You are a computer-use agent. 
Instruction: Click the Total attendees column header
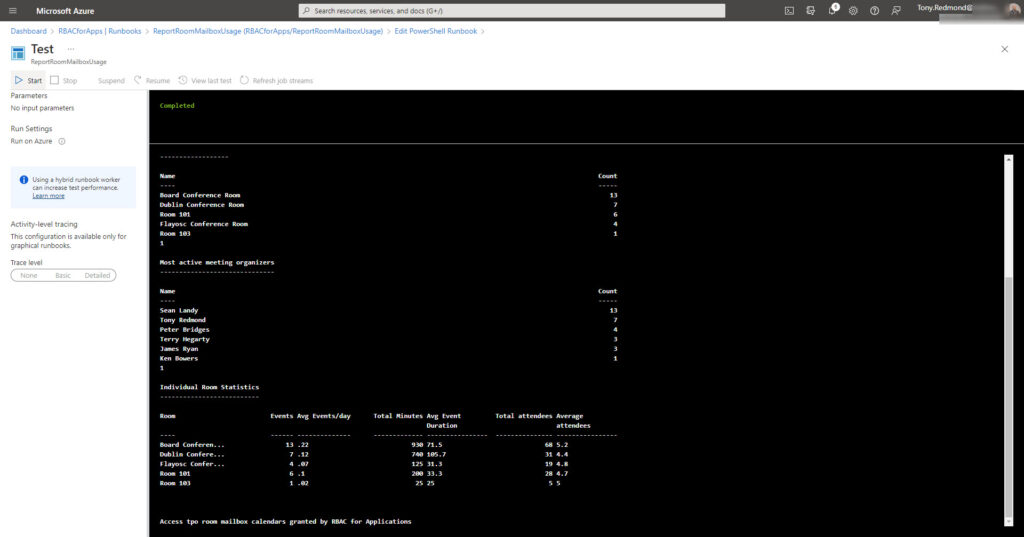(524, 416)
